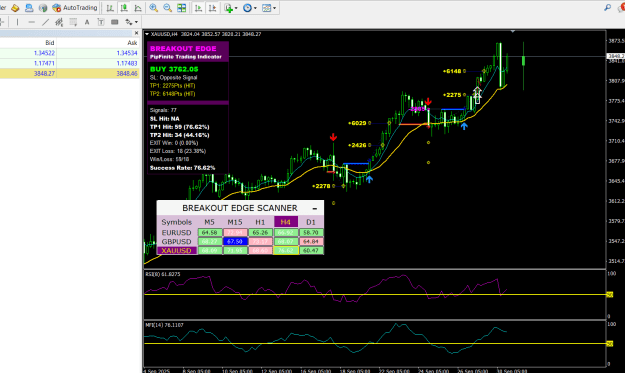
Task: Click the Ask column header
Action: pos(132,43)
